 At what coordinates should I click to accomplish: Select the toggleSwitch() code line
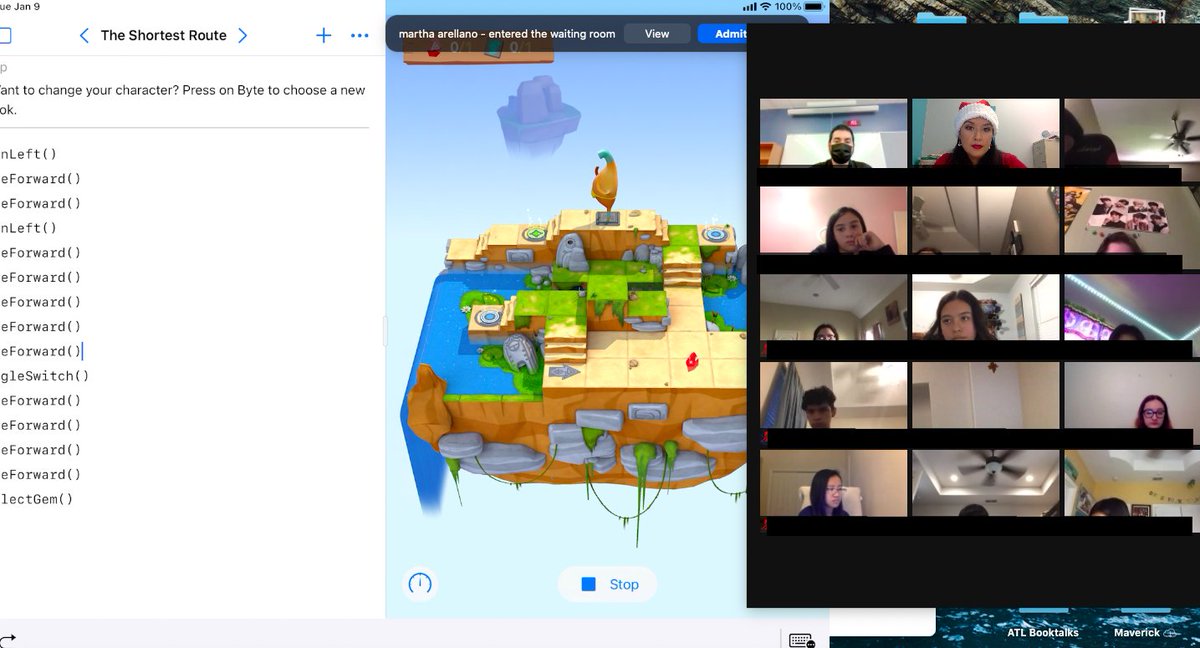tap(45, 376)
